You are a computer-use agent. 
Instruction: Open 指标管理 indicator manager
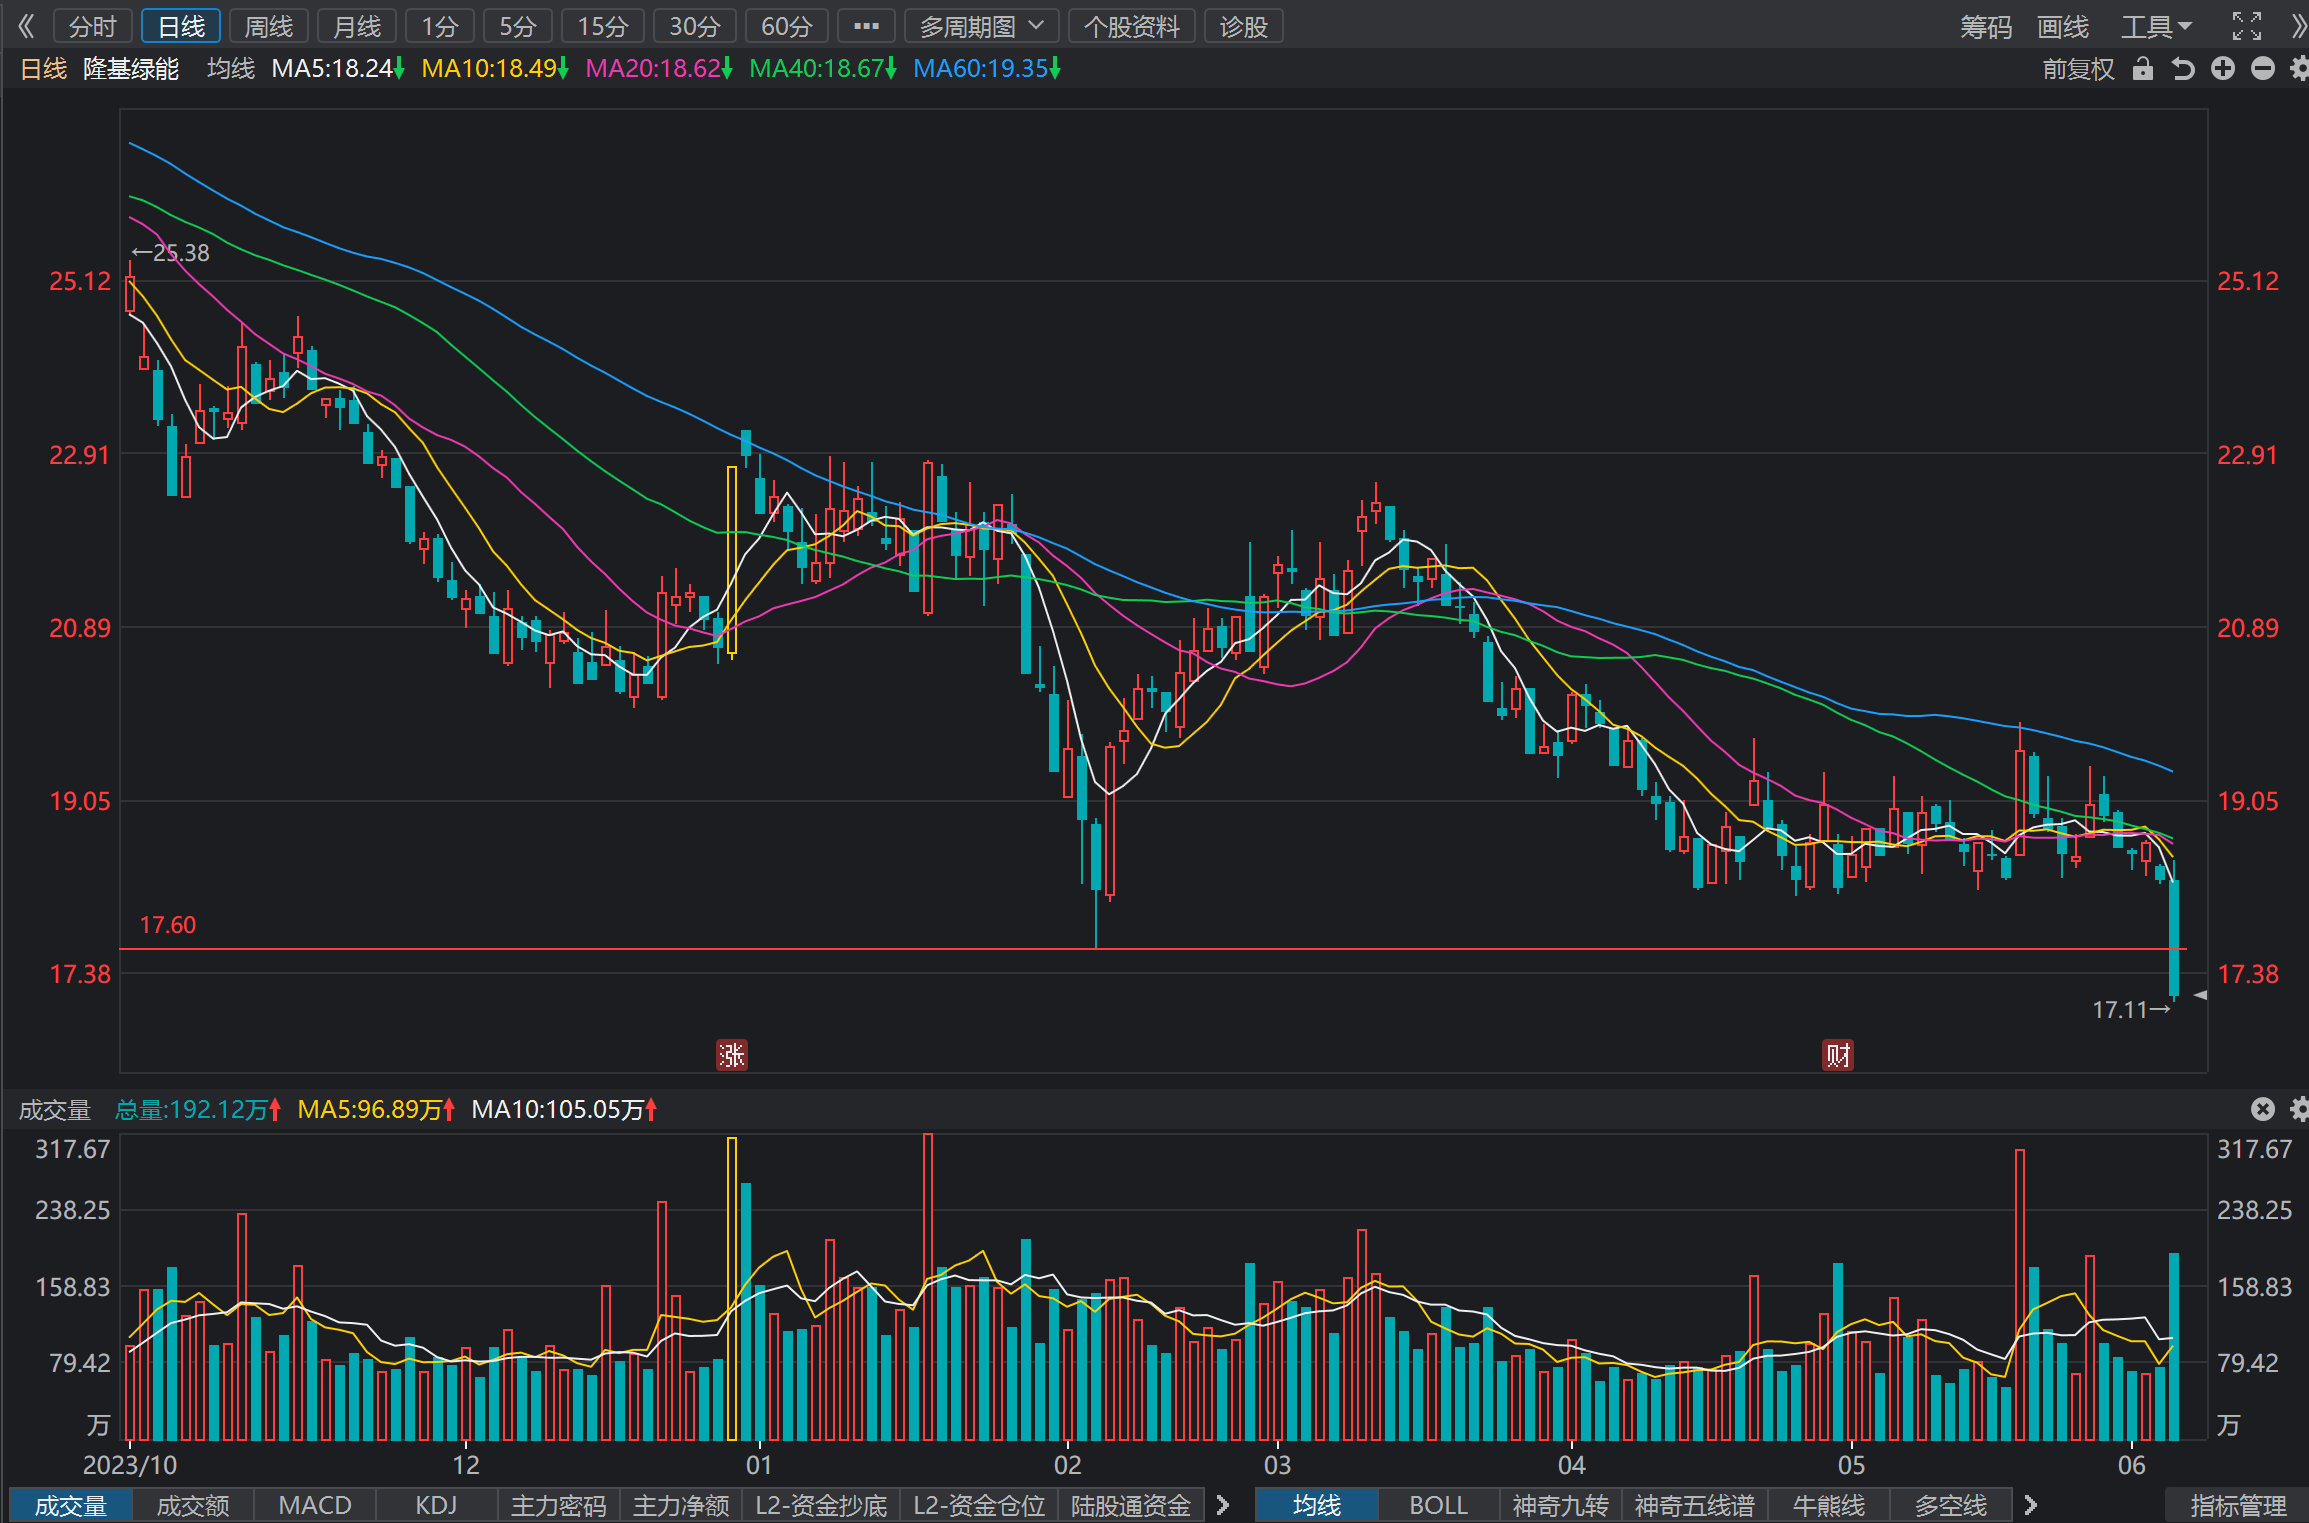[x=2238, y=1505]
